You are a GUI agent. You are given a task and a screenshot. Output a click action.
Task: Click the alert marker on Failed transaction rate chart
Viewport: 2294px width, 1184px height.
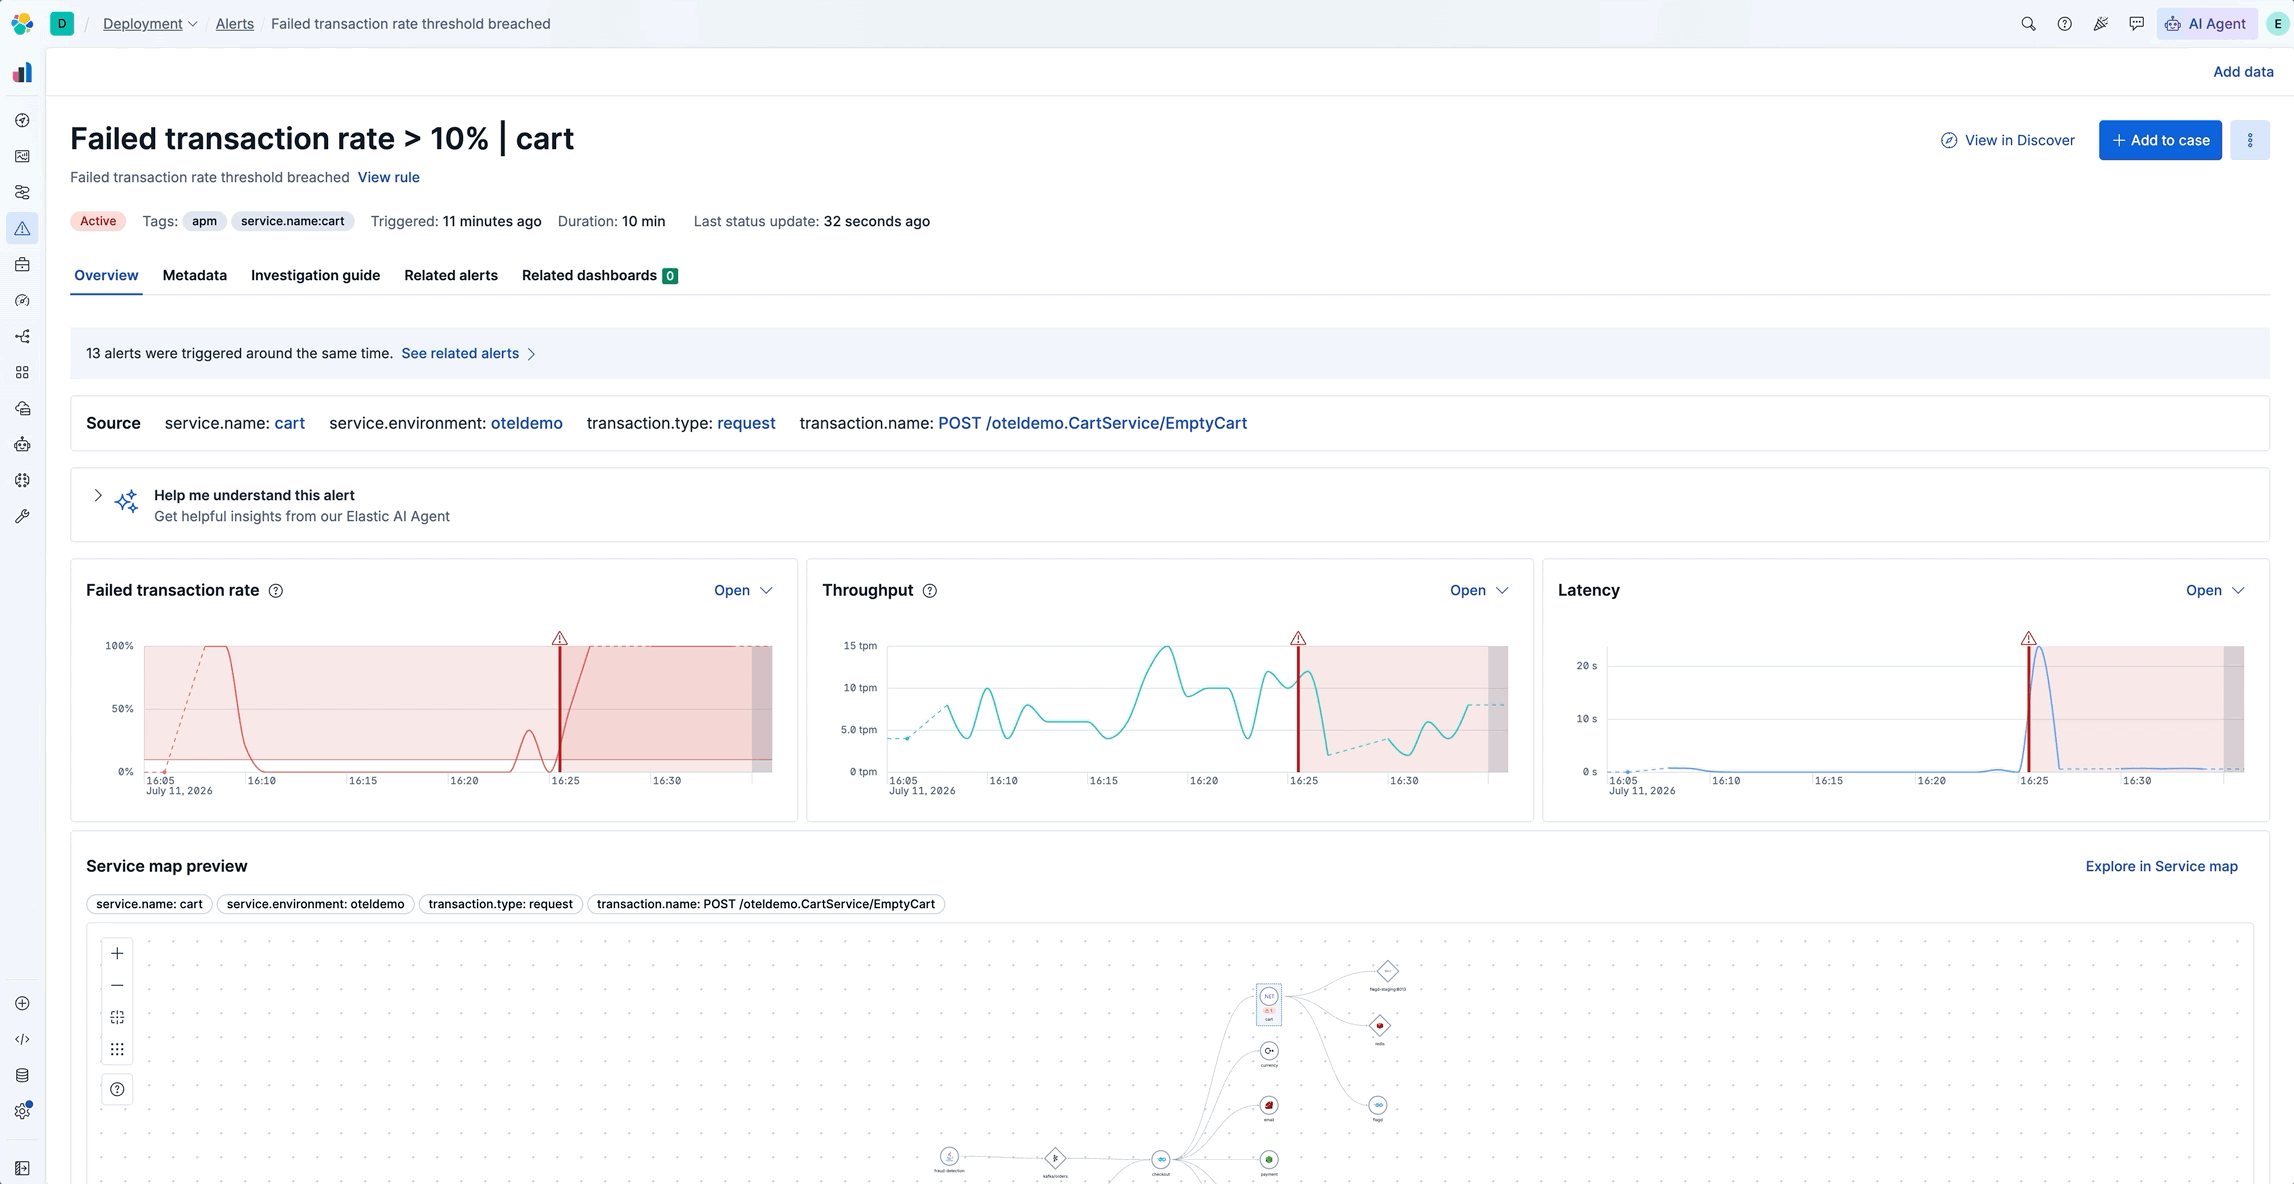click(560, 639)
